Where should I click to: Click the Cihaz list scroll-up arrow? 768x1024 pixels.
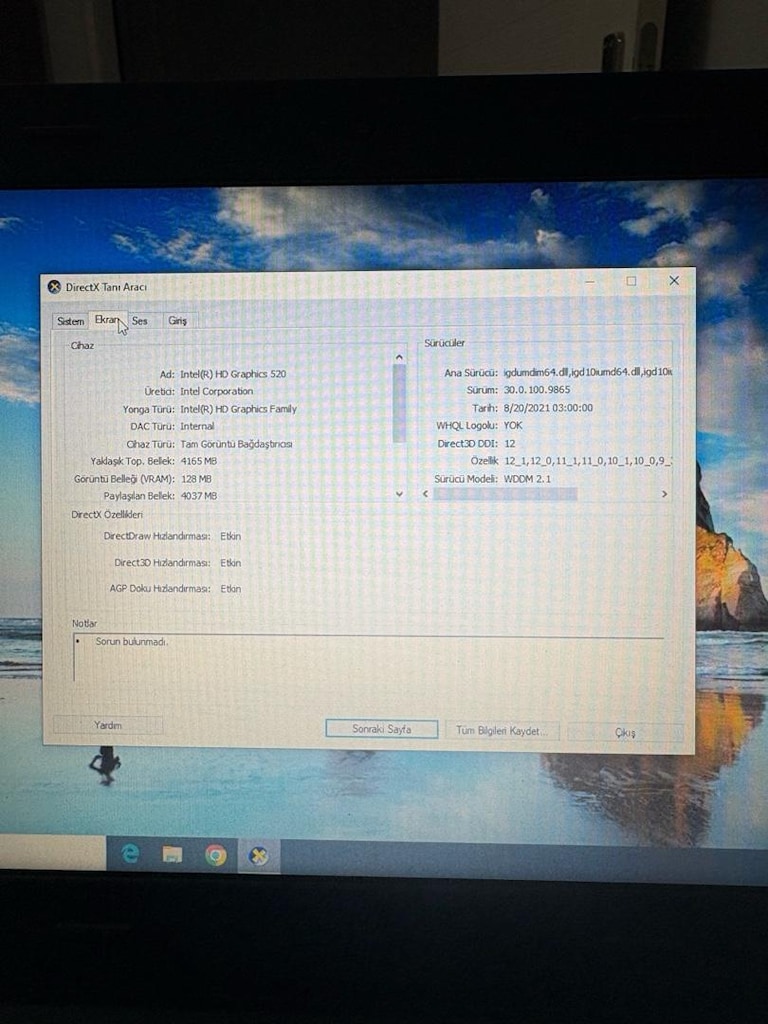400,357
